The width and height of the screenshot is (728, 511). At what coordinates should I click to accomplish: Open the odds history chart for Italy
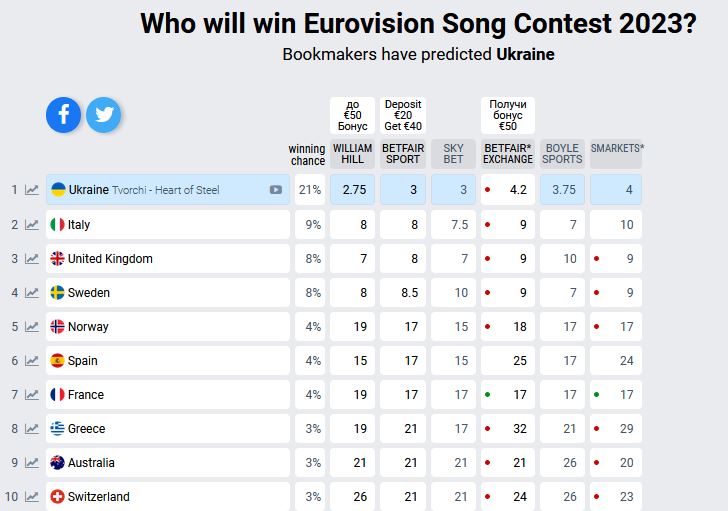[32, 225]
